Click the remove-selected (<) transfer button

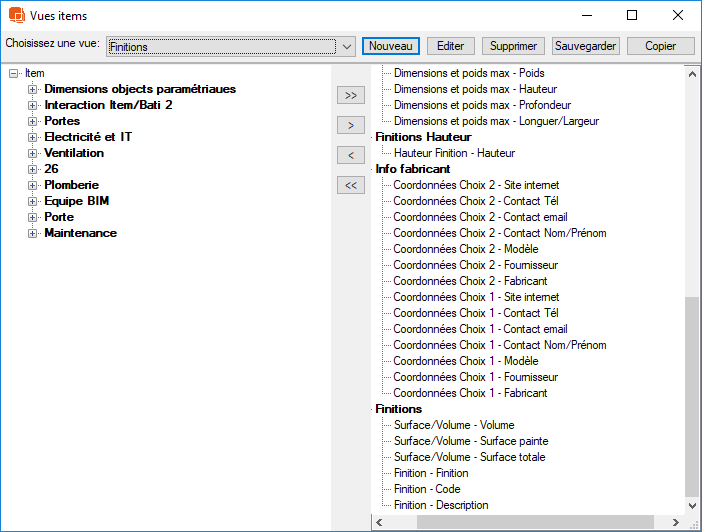(350, 155)
